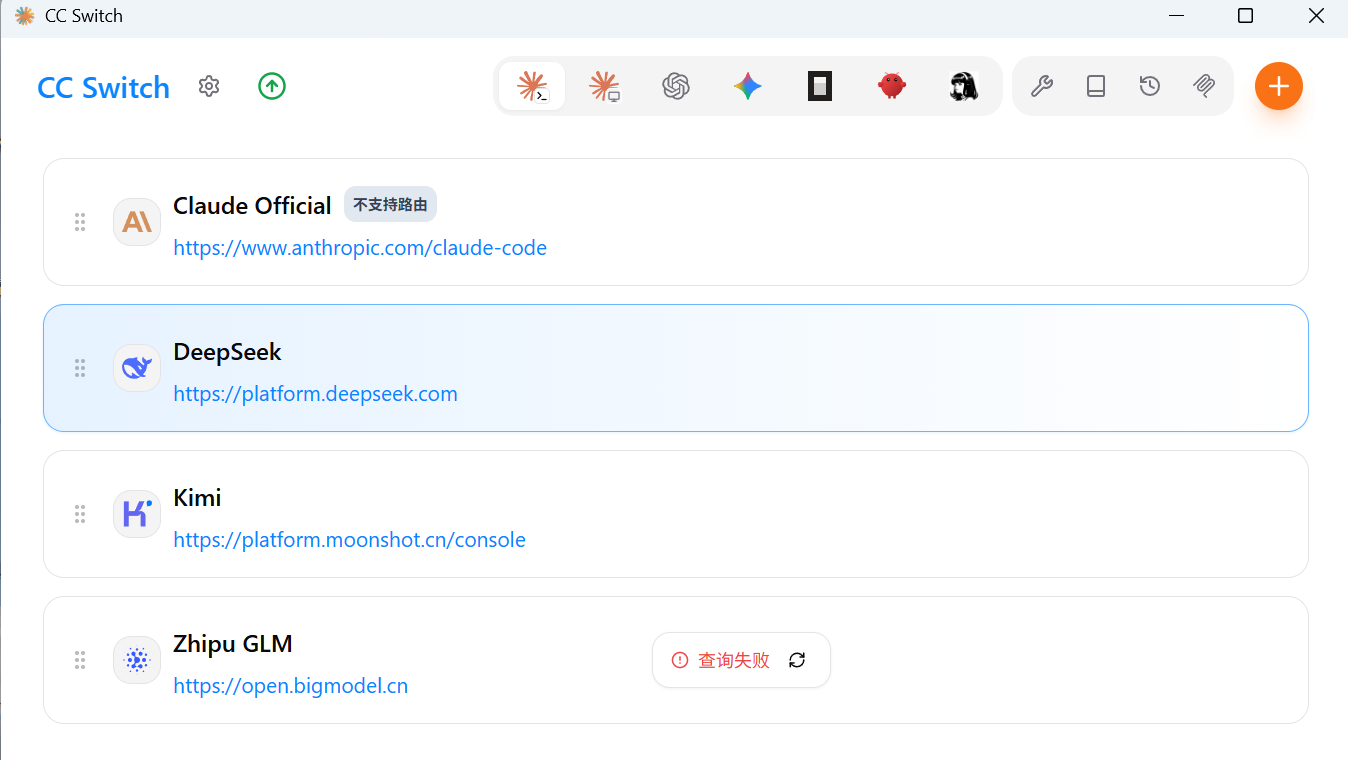Screen dimensions: 1348x760
Task: Open the wrench tool icon
Action: tap(1042, 87)
